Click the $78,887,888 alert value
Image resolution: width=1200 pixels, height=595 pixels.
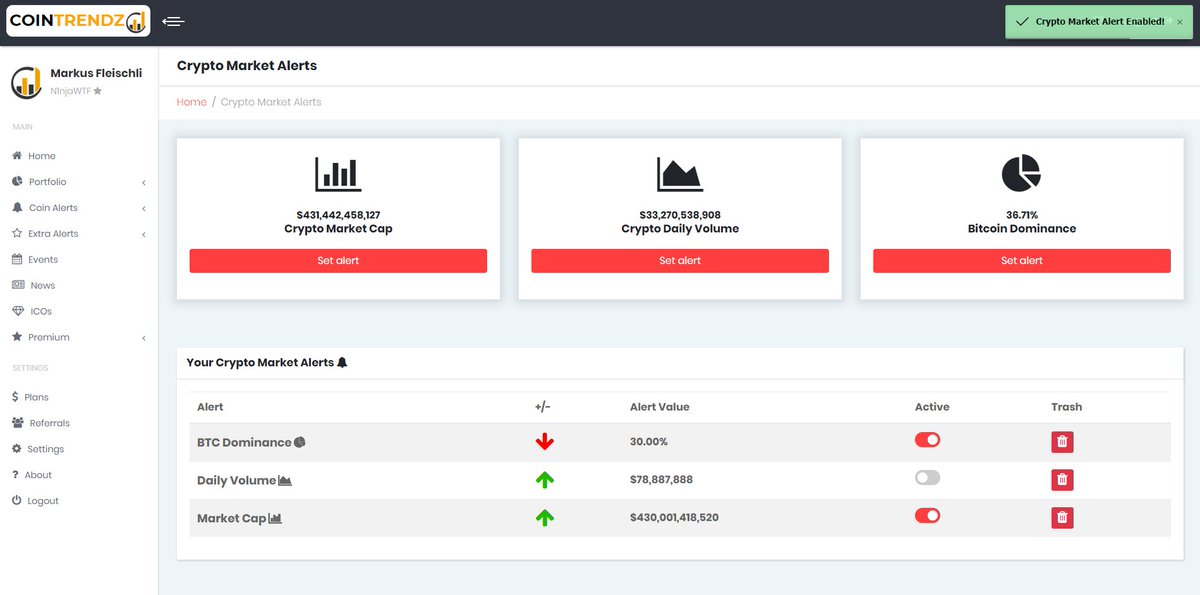[x=661, y=480]
